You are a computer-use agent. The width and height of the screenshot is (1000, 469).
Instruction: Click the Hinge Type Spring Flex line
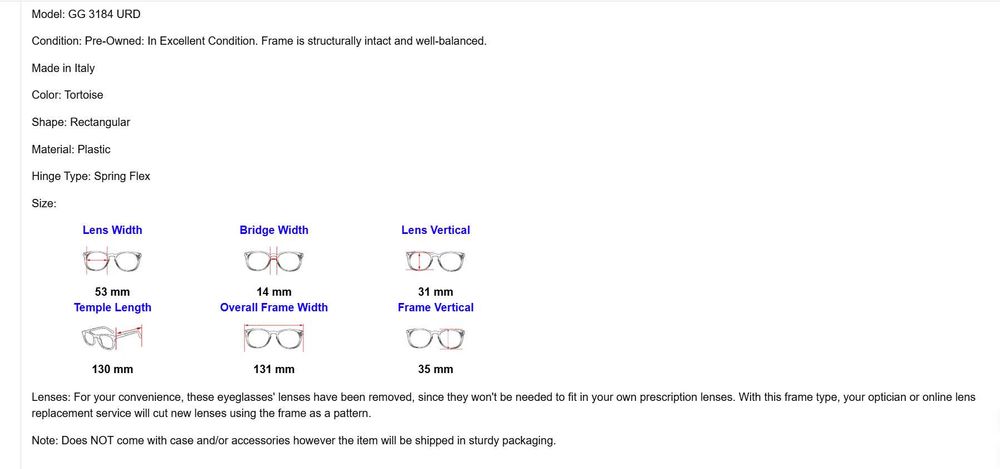(x=91, y=176)
